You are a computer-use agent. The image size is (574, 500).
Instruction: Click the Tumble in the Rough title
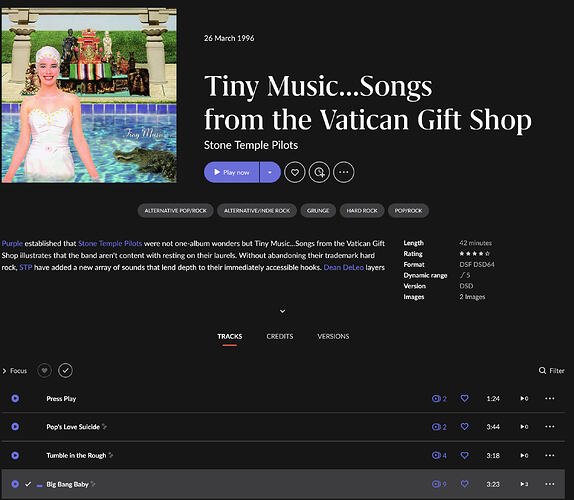(76, 455)
